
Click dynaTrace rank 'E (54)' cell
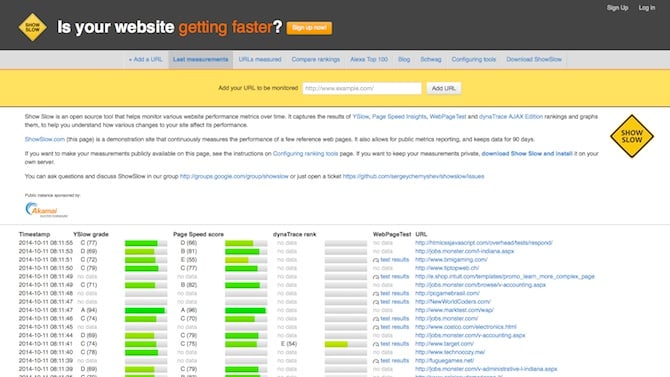pyautogui.click(x=288, y=344)
